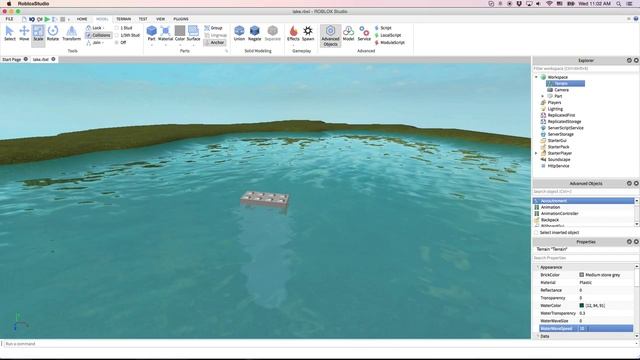Insert a new Part
Viewport: 640px width, 360px height.
151,33
